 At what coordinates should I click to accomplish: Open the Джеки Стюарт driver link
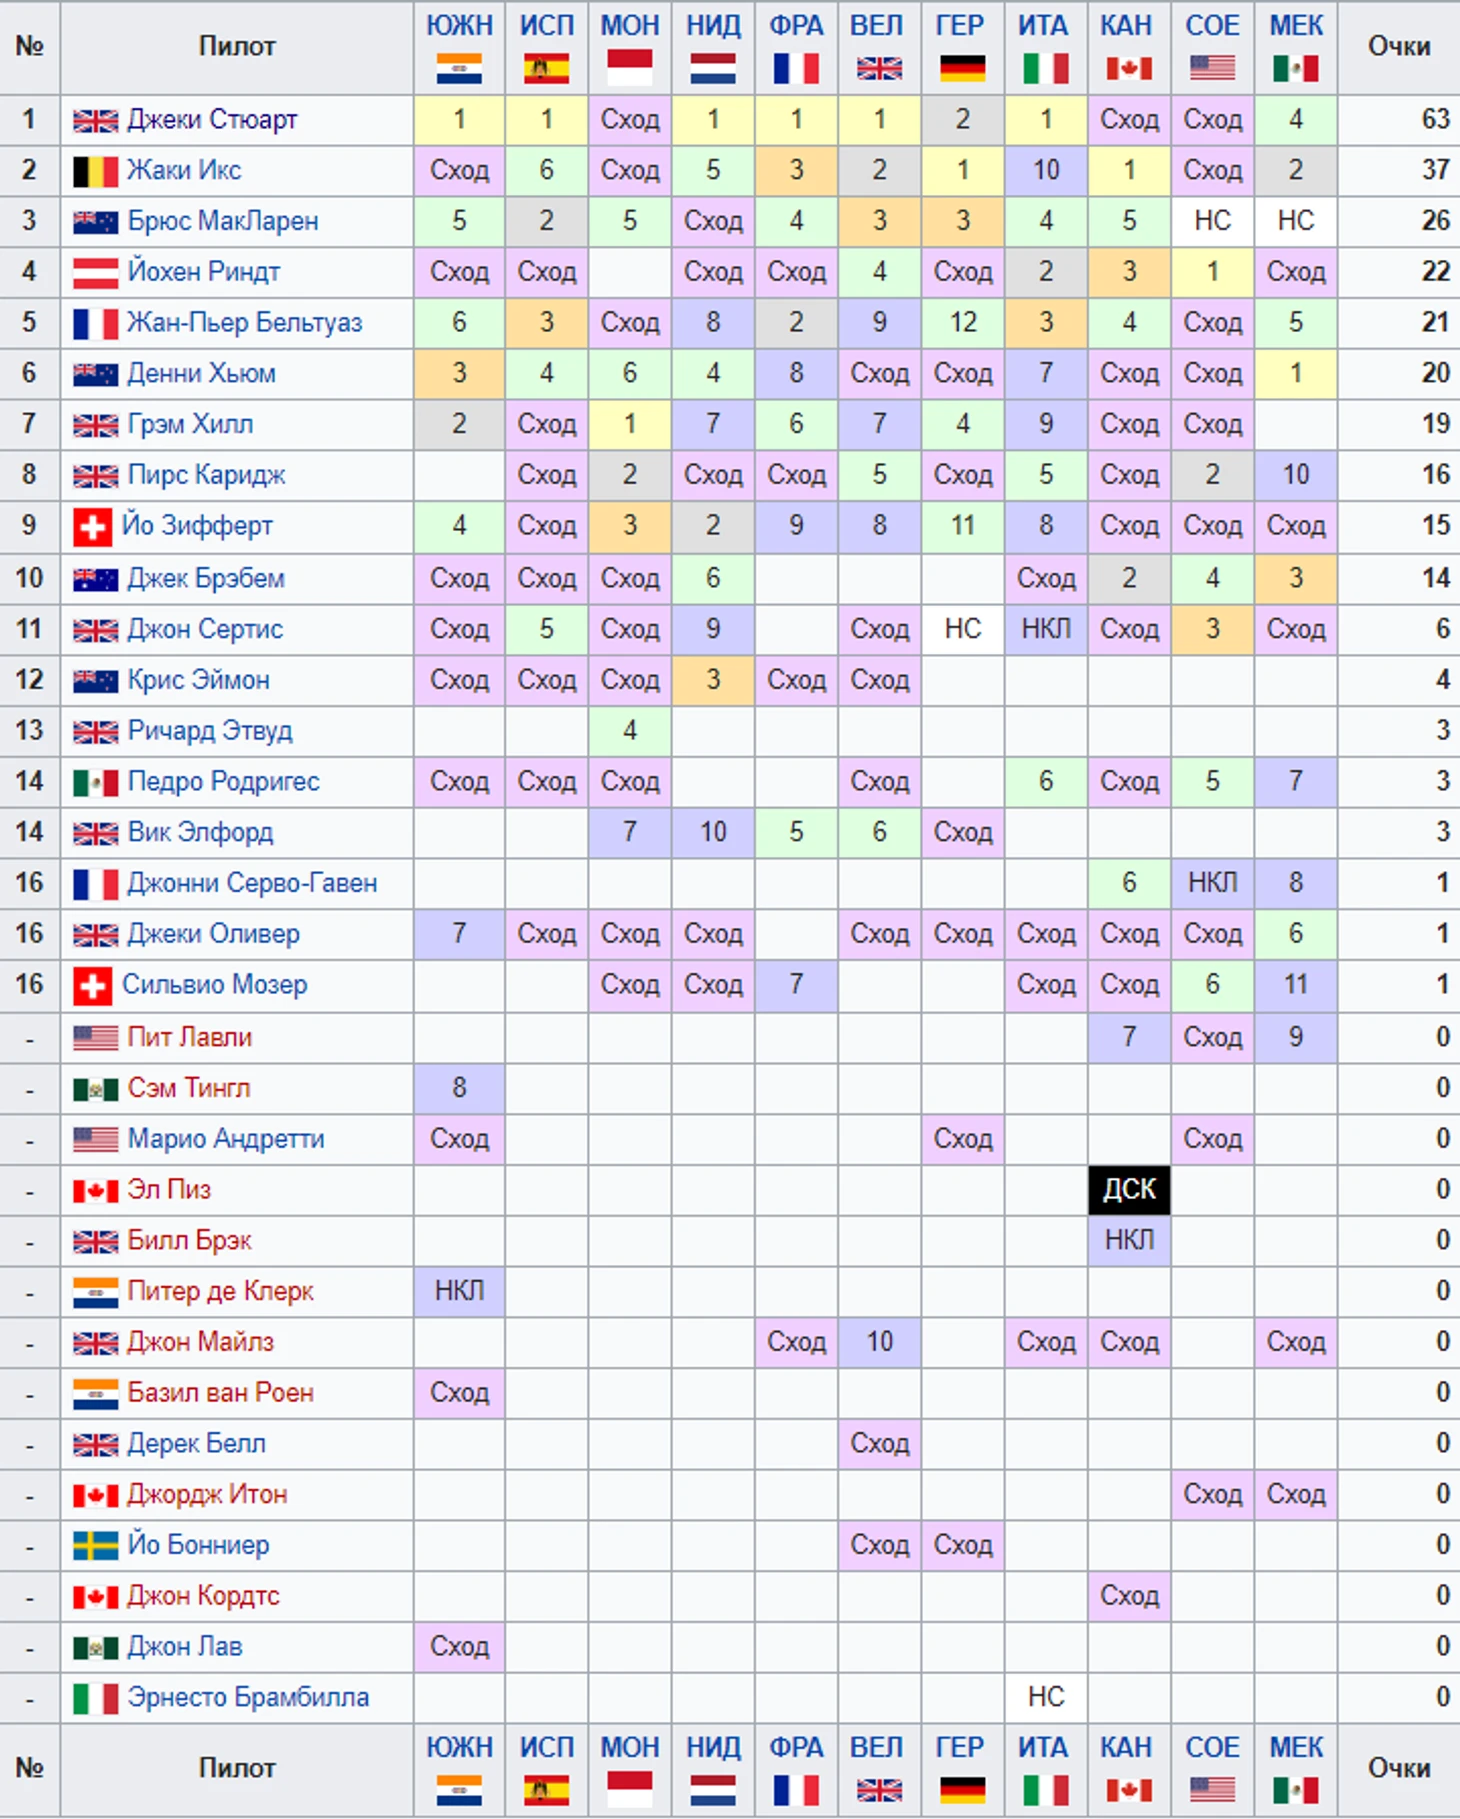tap(212, 120)
